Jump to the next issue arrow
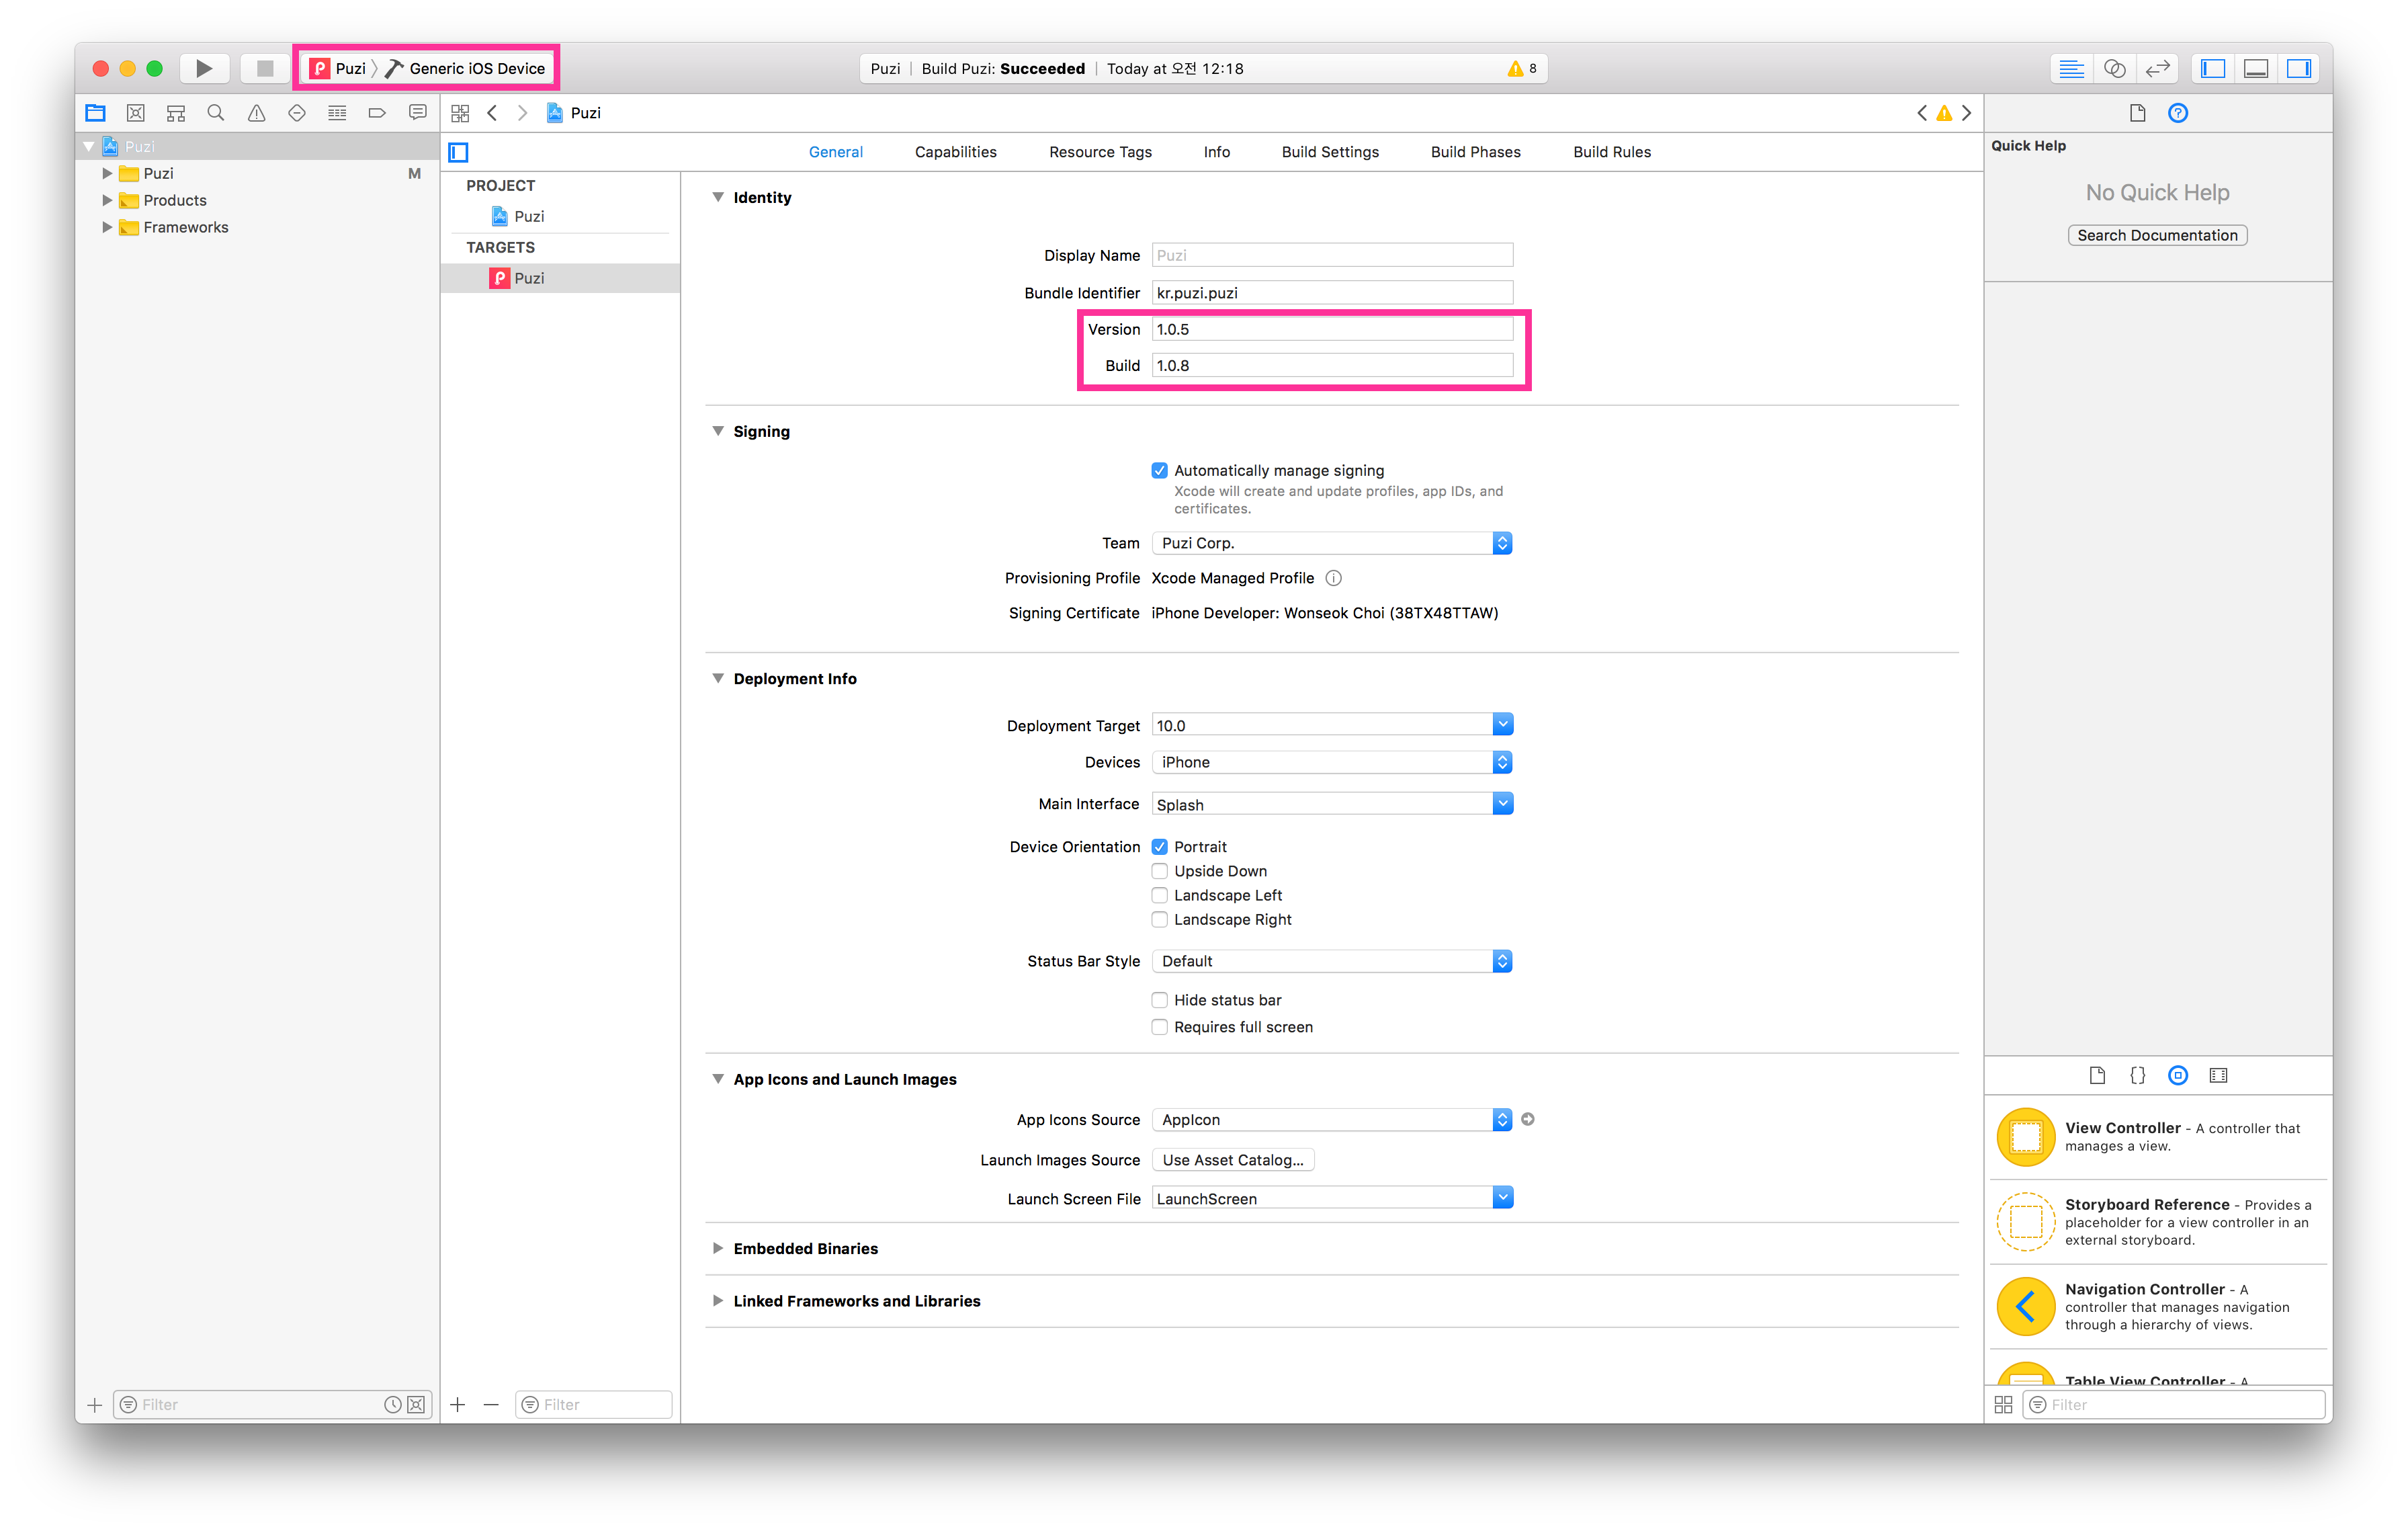This screenshot has height=1531, width=2408. (x=1966, y=113)
